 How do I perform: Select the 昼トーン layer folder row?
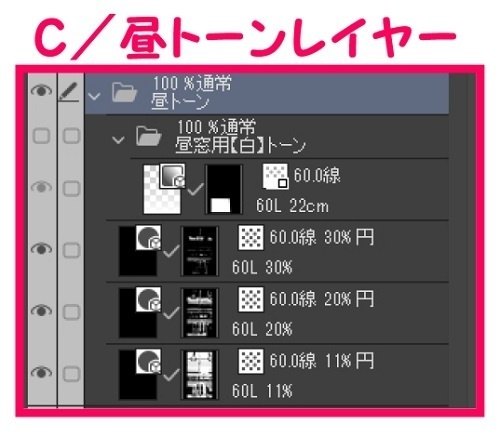click(x=267, y=94)
